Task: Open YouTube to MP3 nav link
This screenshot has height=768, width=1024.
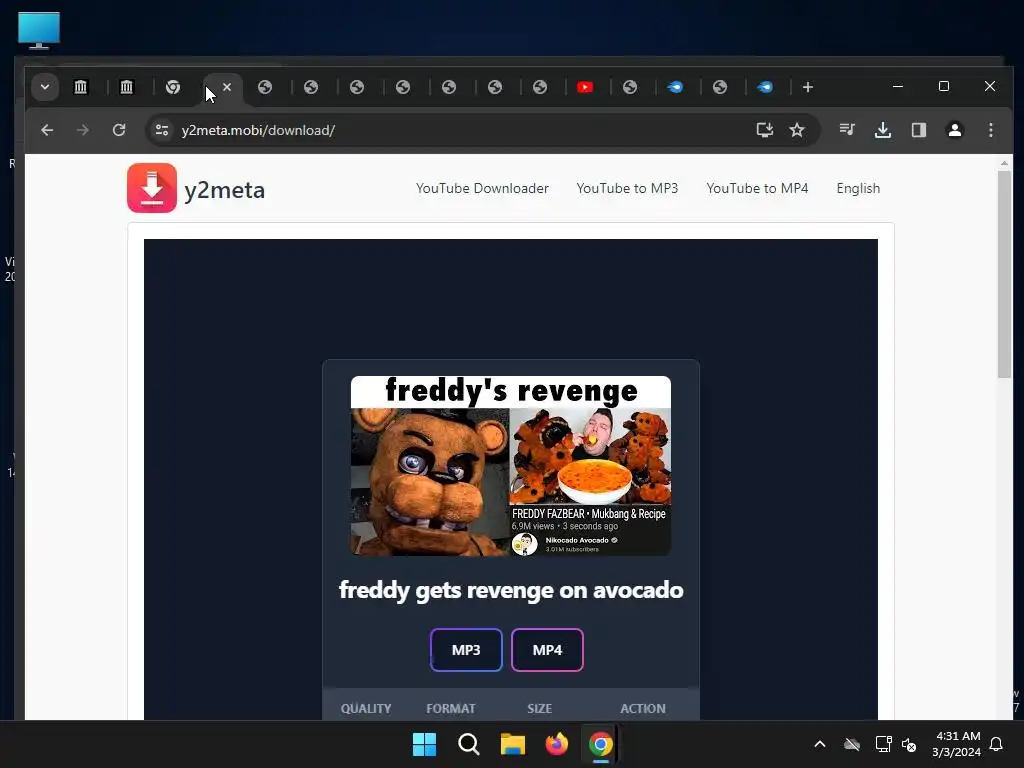Action: coord(627,188)
